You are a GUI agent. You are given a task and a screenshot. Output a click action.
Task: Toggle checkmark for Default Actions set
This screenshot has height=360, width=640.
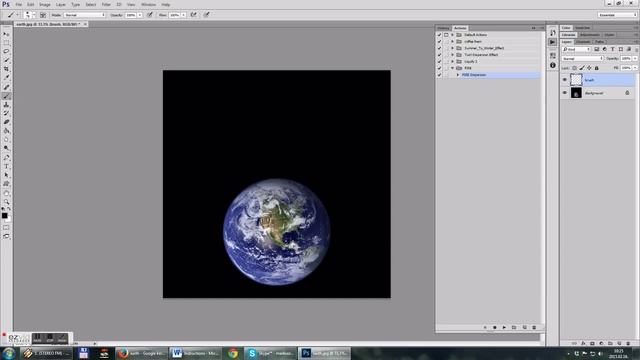pos(440,35)
